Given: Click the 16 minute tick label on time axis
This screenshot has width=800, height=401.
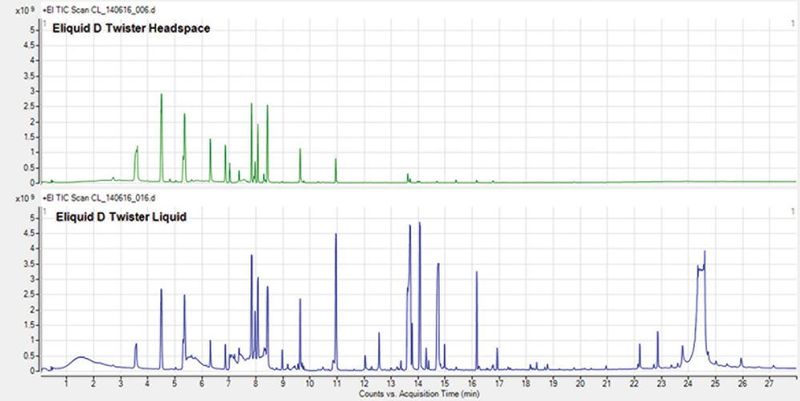Looking at the screenshot, I should (x=472, y=382).
